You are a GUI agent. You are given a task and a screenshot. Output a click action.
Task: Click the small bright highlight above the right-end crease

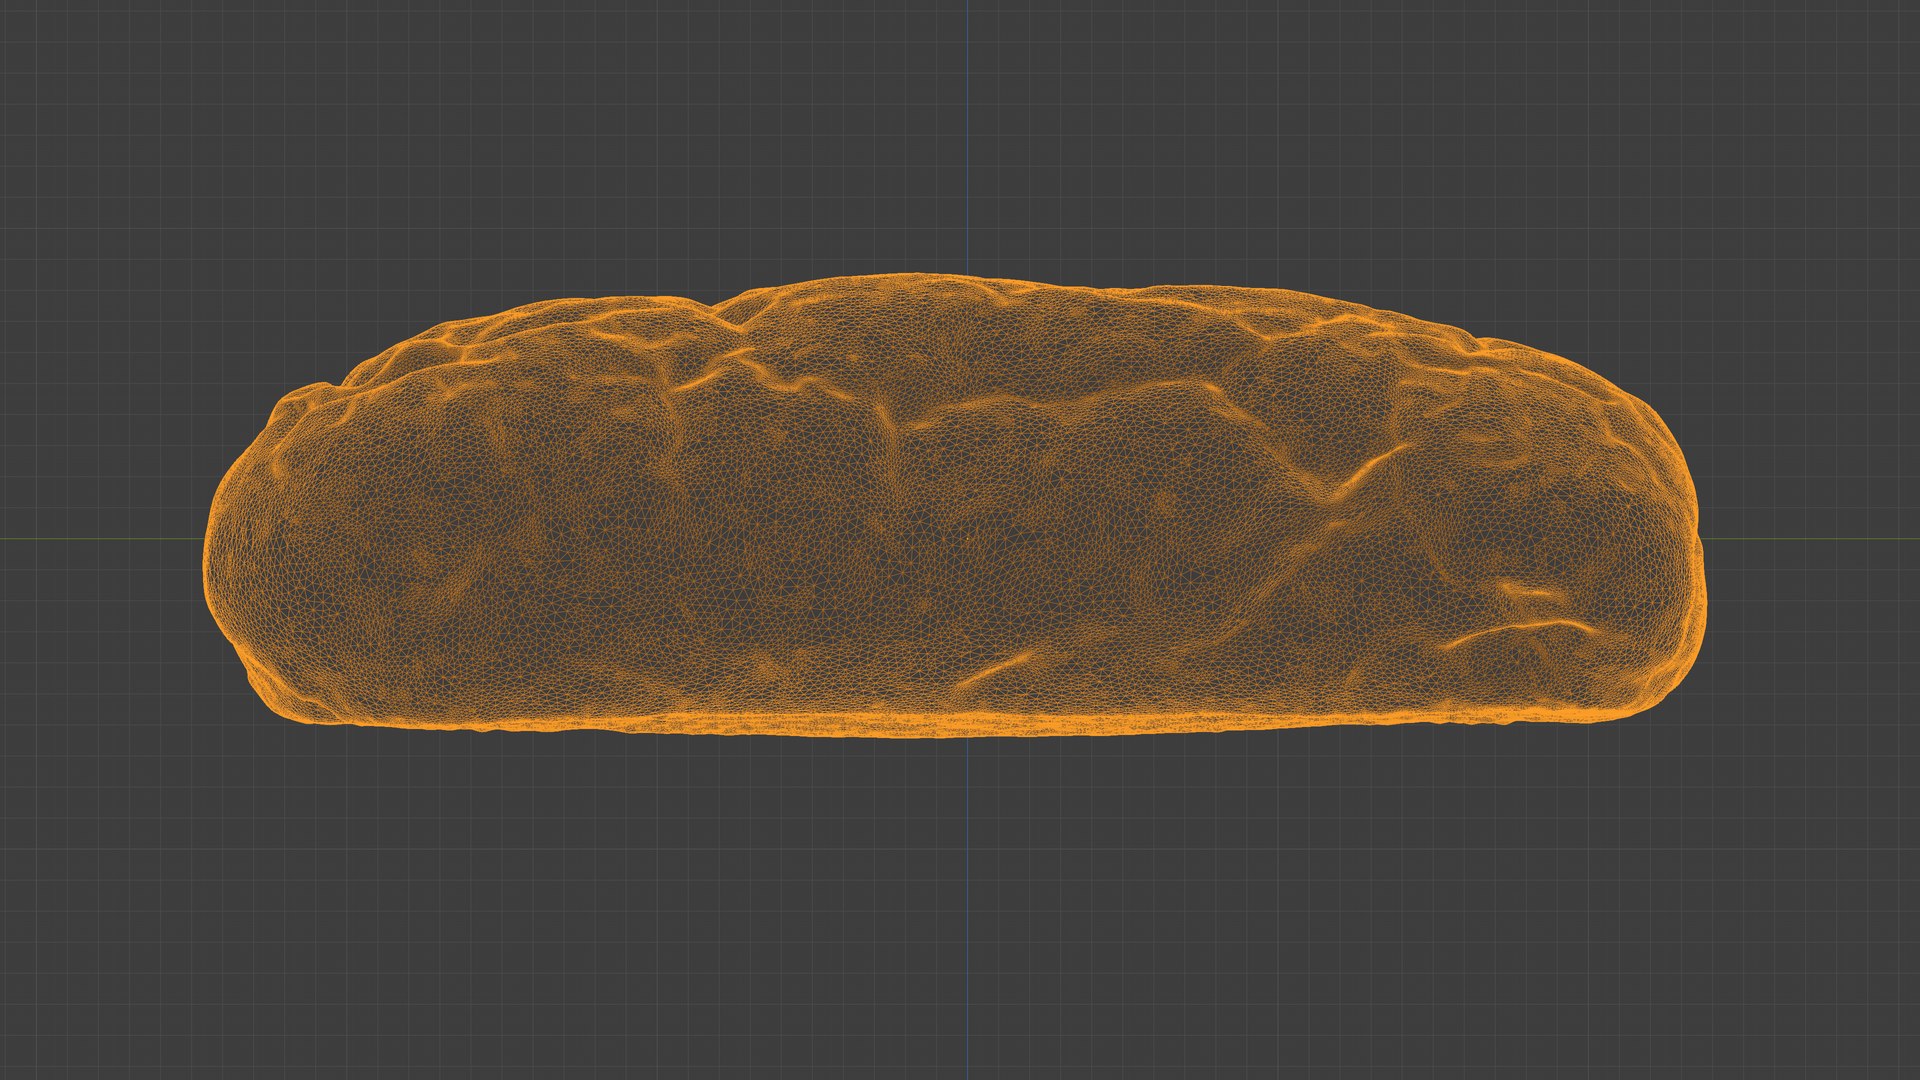tap(1530, 589)
